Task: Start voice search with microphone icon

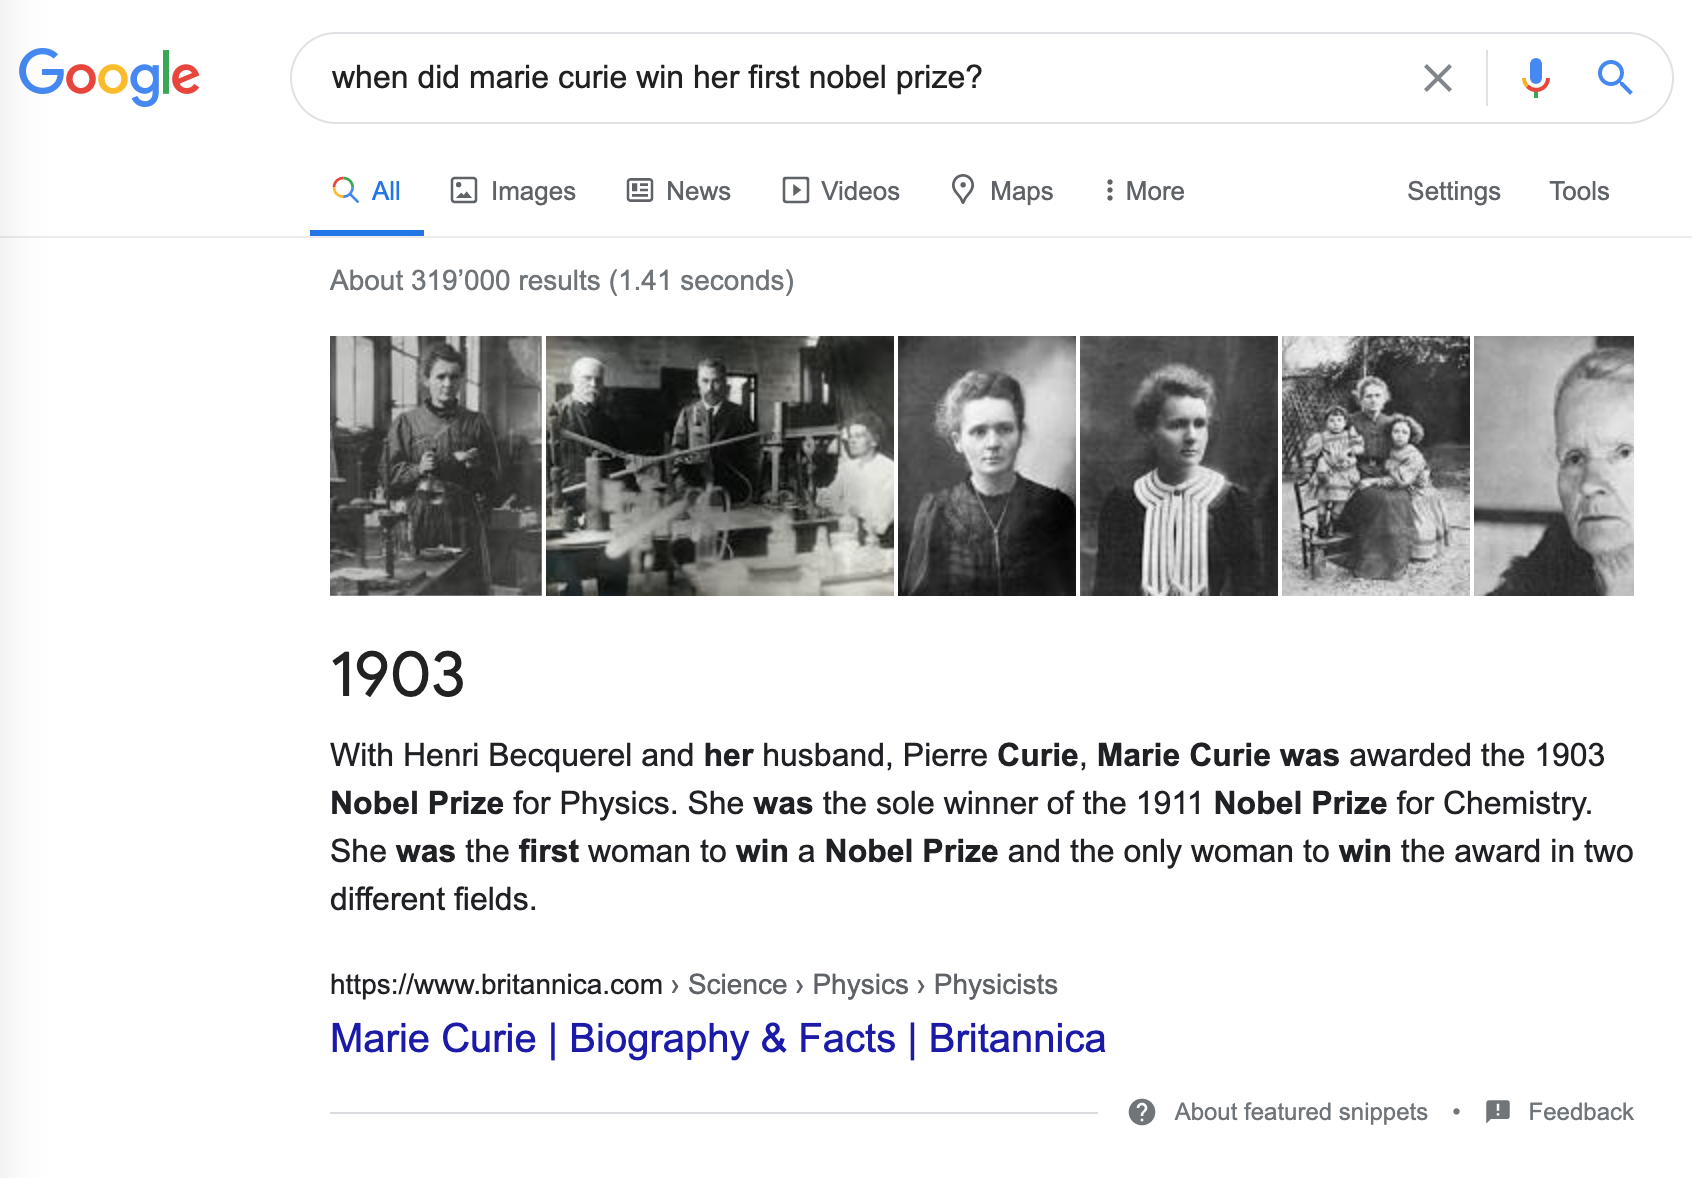Action: [x=1535, y=78]
